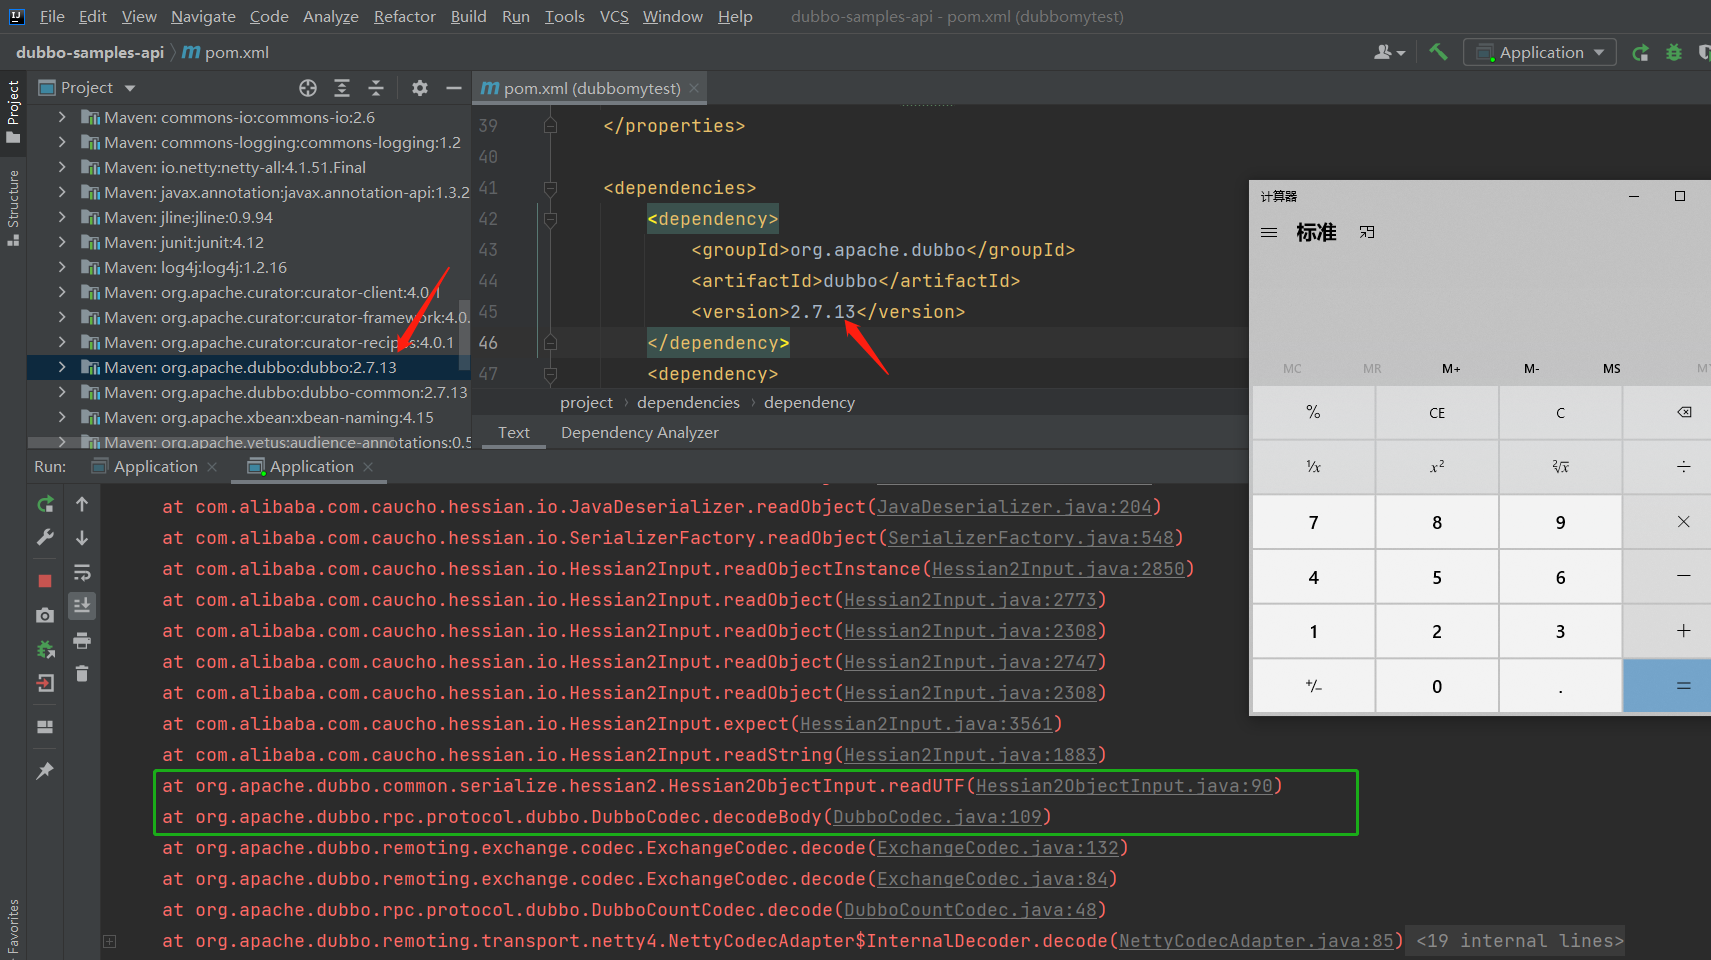Image resolution: width=1711 pixels, height=960 pixels.
Task: Stop the running Application process
Action: pos(45,581)
